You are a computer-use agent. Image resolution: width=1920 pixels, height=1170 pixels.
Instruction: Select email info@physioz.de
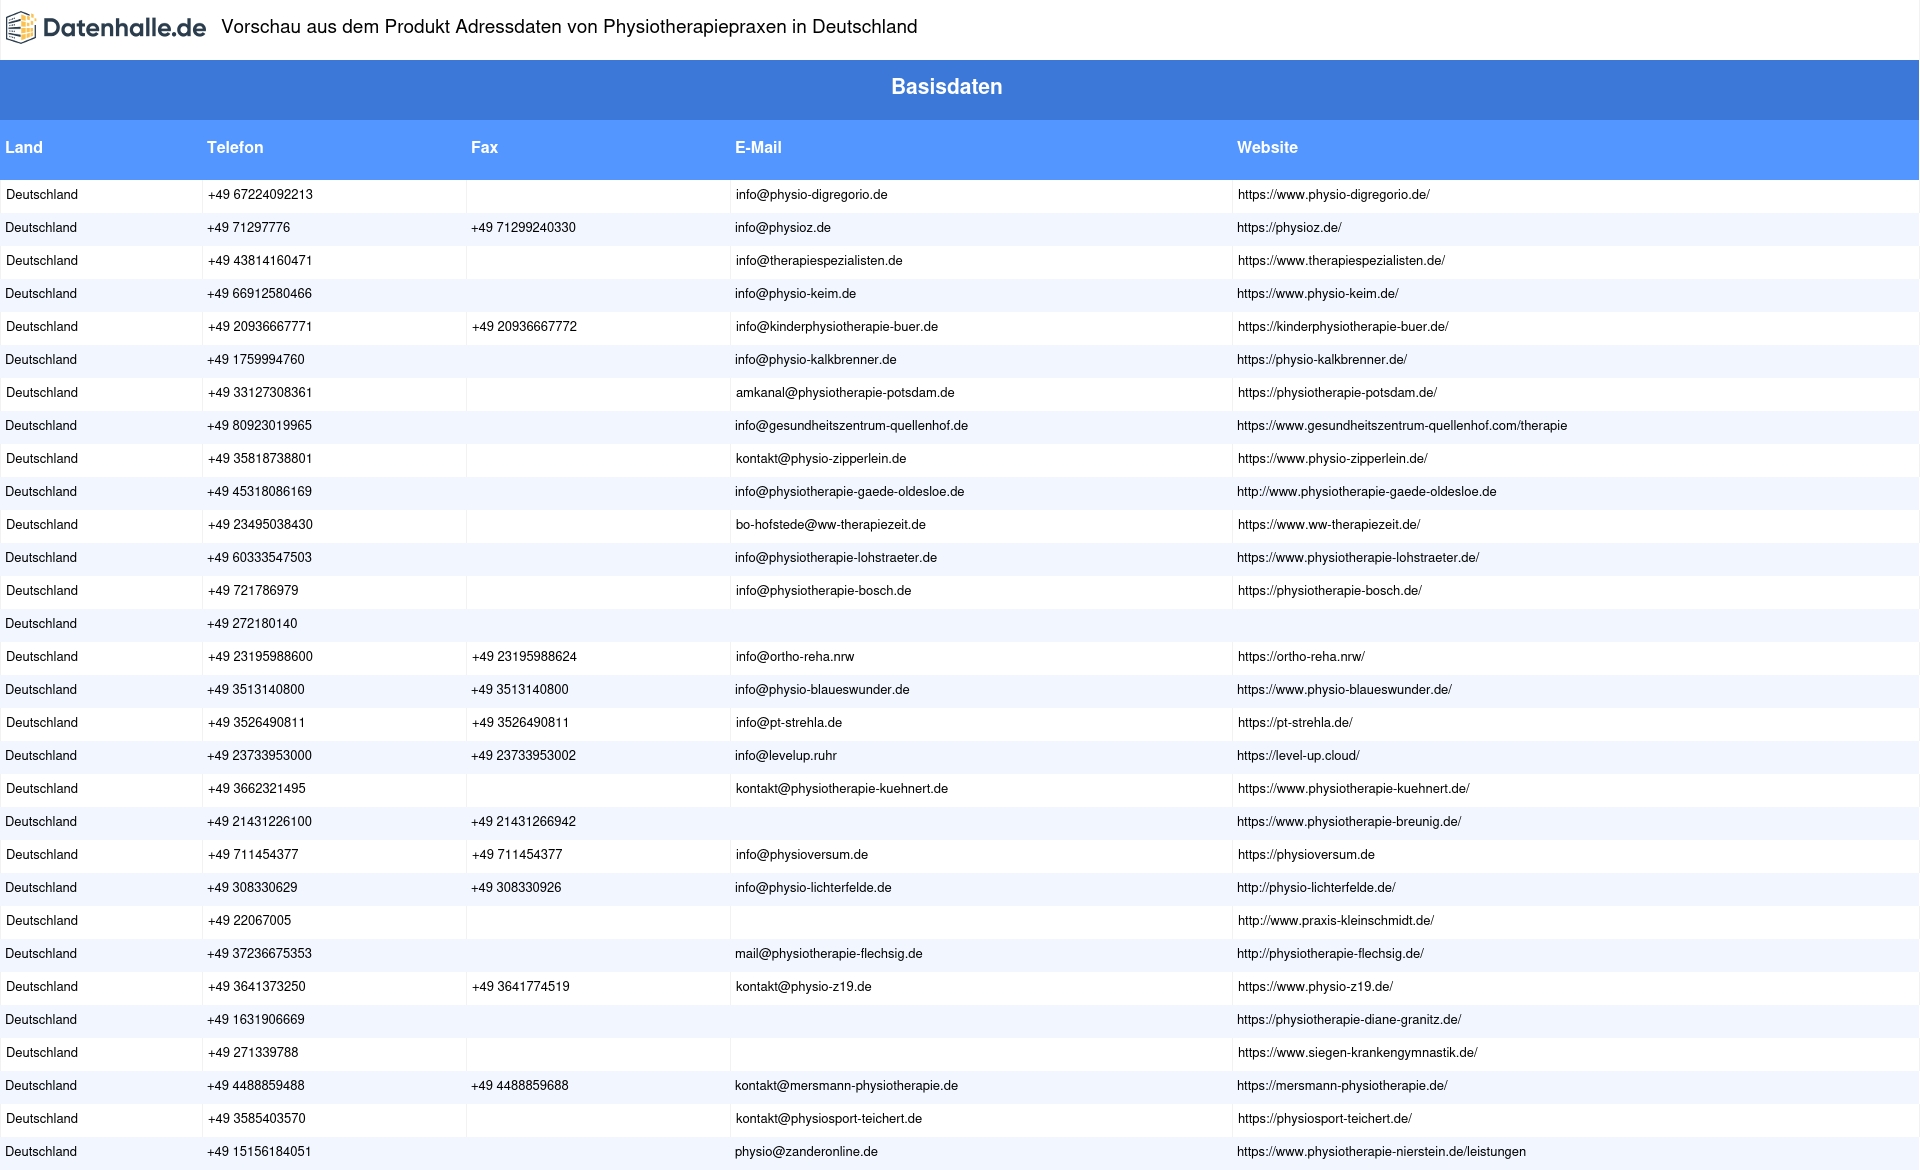pyautogui.click(x=783, y=228)
